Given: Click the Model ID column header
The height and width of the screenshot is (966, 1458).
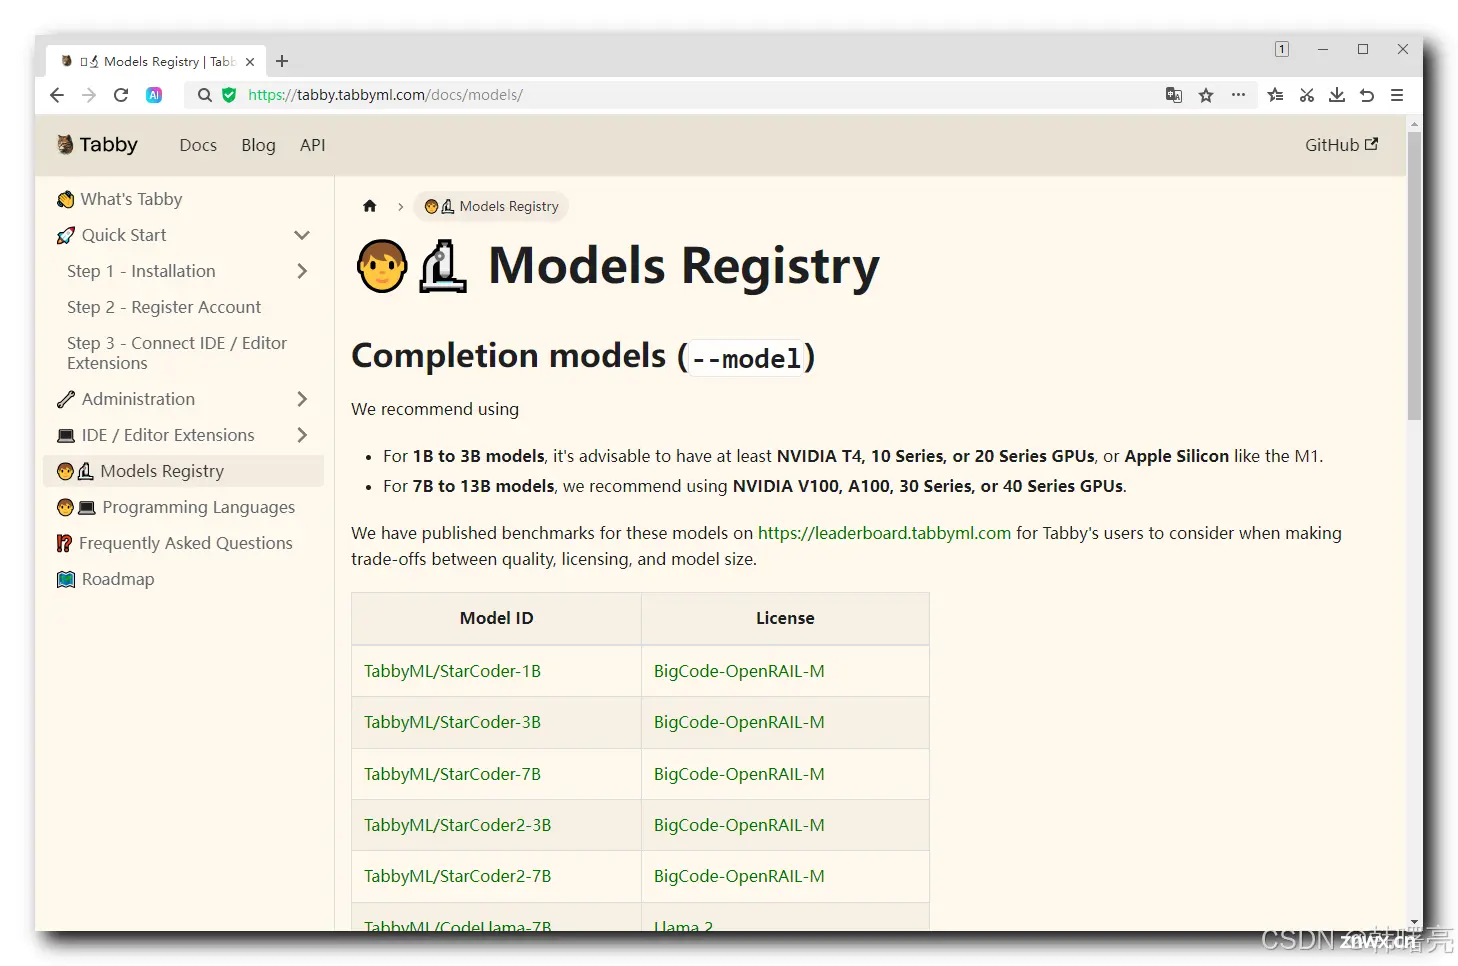Looking at the screenshot, I should pyautogui.click(x=497, y=618).
